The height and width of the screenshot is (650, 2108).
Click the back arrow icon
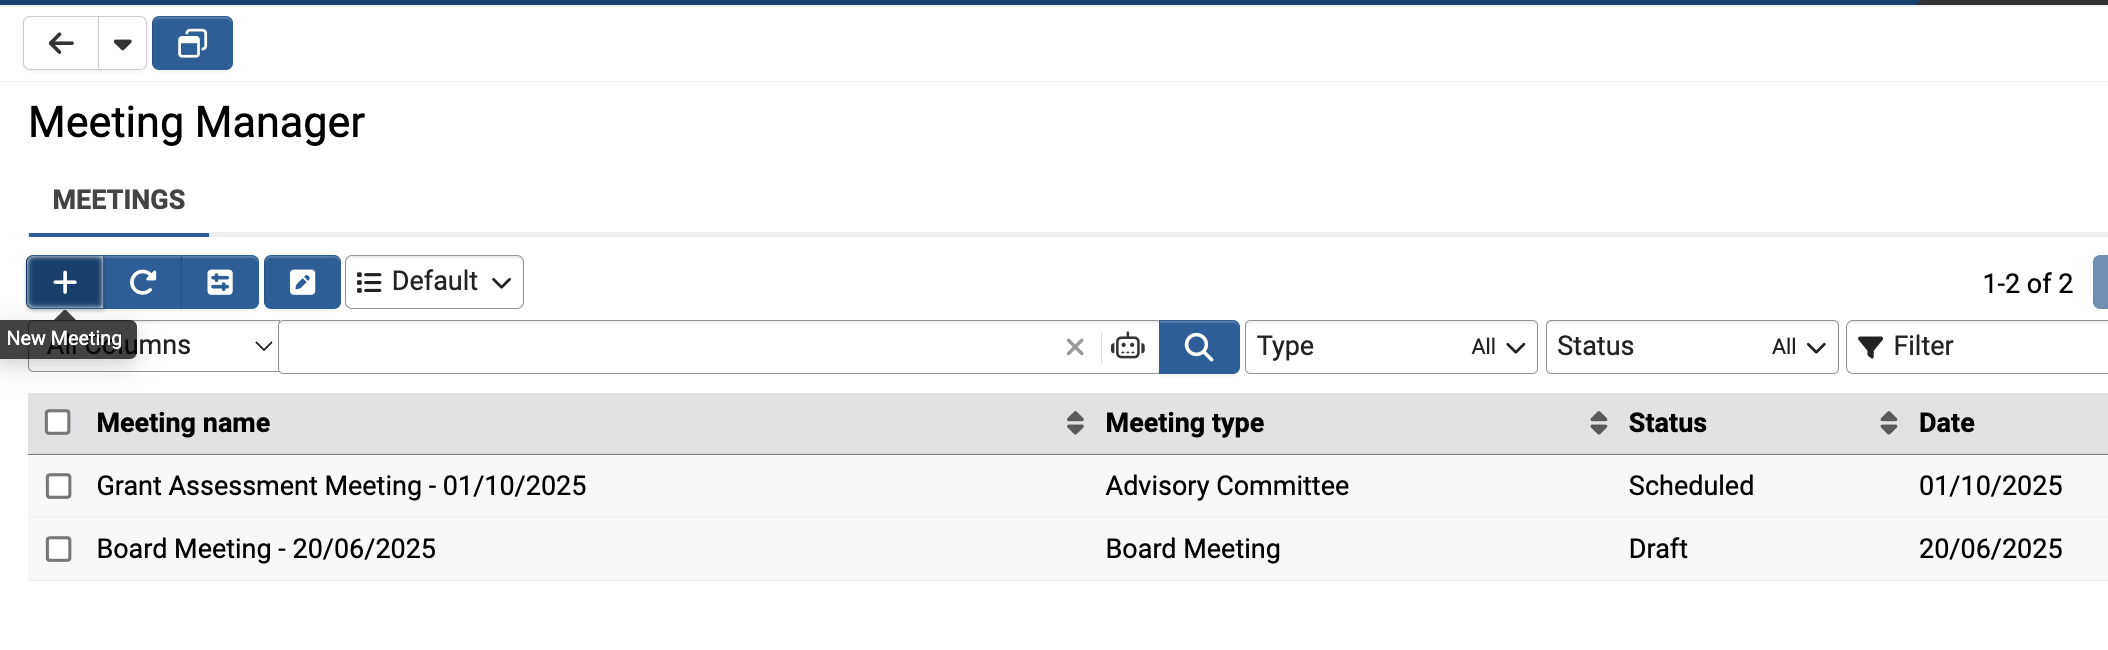61,44
